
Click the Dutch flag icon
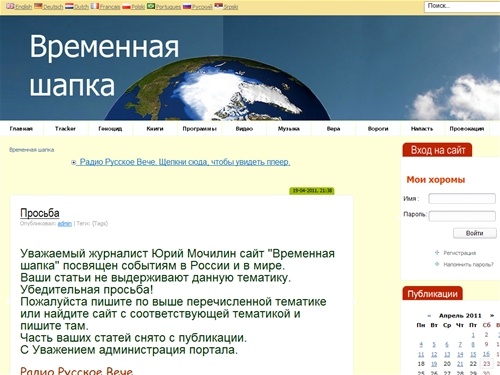[x=69, y=6]
